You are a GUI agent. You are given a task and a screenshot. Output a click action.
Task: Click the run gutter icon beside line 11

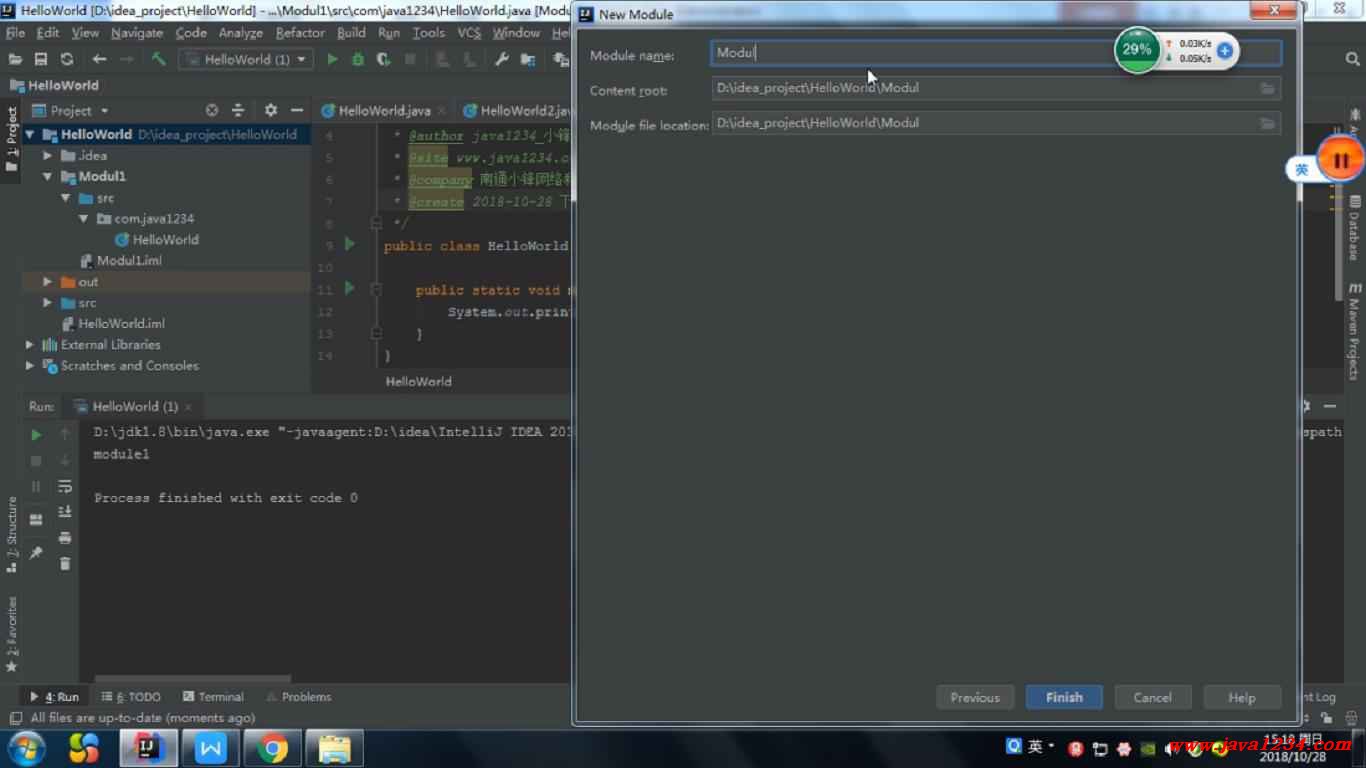(x=349, y=288)
